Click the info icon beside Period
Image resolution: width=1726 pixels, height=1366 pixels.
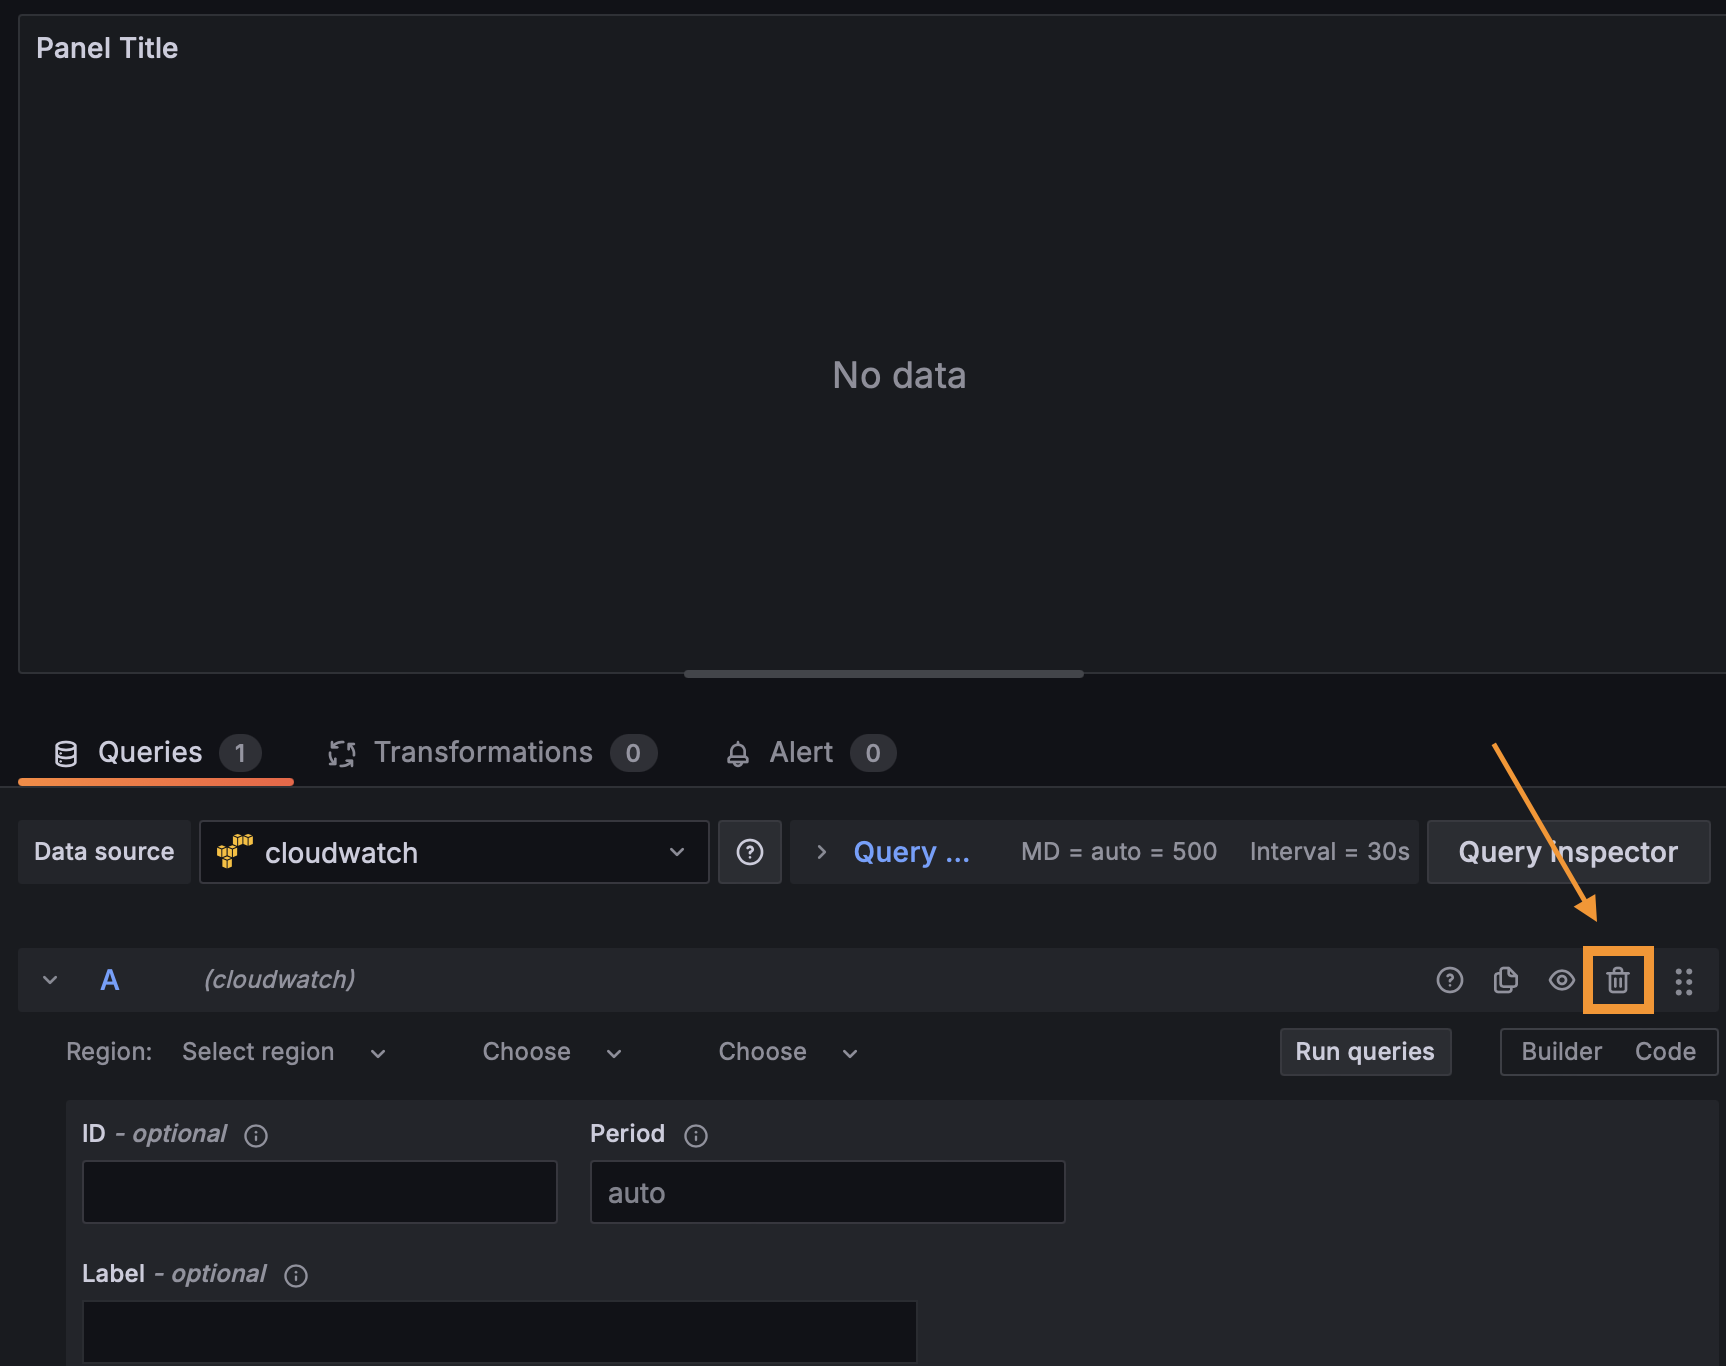696,1135
